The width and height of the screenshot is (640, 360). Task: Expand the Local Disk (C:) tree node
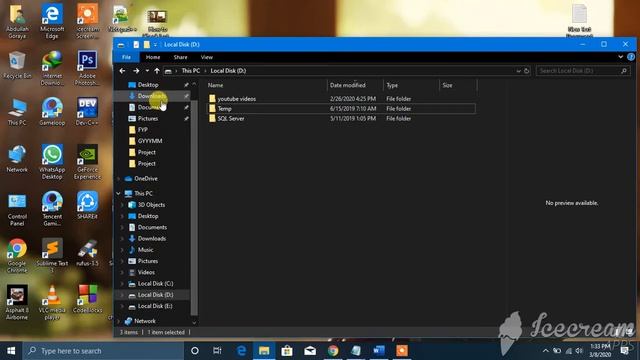[122, 284]
